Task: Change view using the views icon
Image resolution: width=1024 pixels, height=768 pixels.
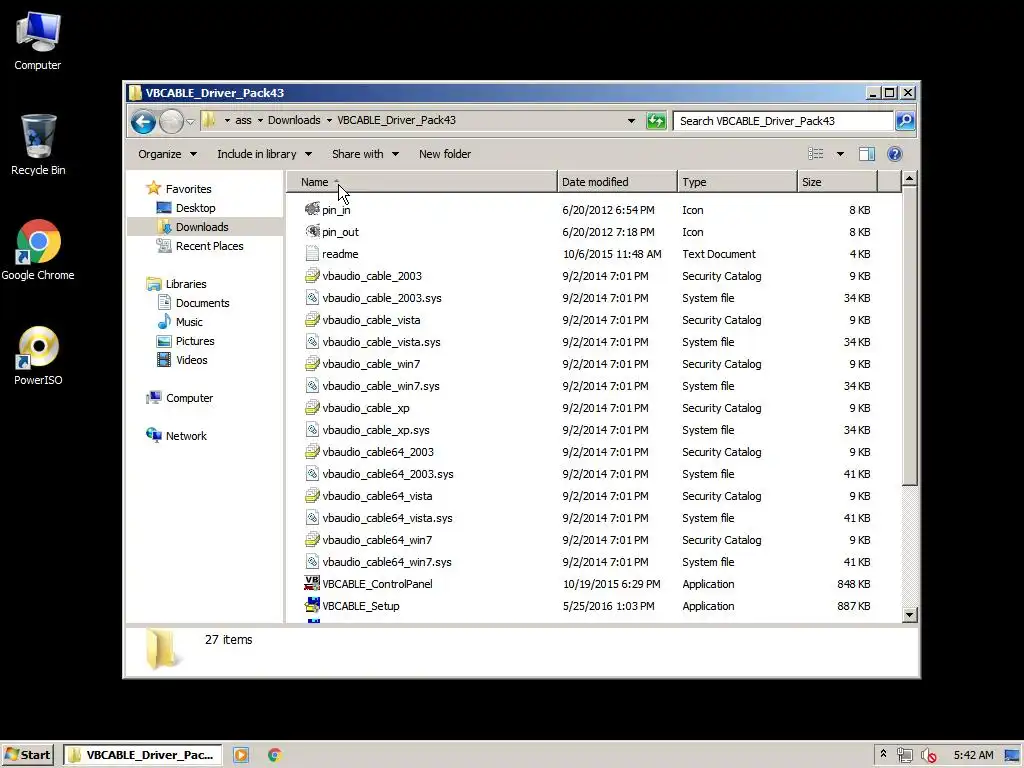Action: click(x=816, y=154)
